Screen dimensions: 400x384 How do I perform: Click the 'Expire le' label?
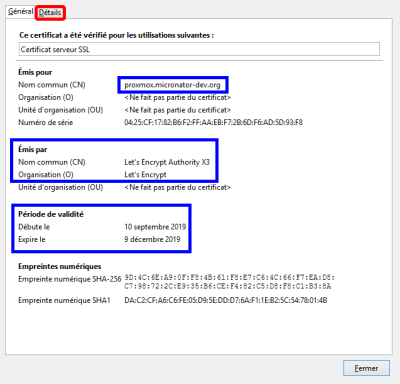[32, 239]
